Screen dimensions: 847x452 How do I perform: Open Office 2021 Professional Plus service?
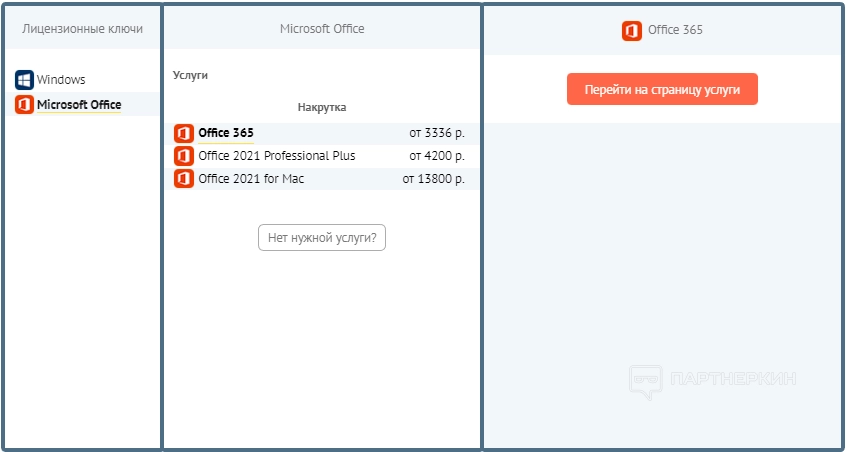point(322,156)
